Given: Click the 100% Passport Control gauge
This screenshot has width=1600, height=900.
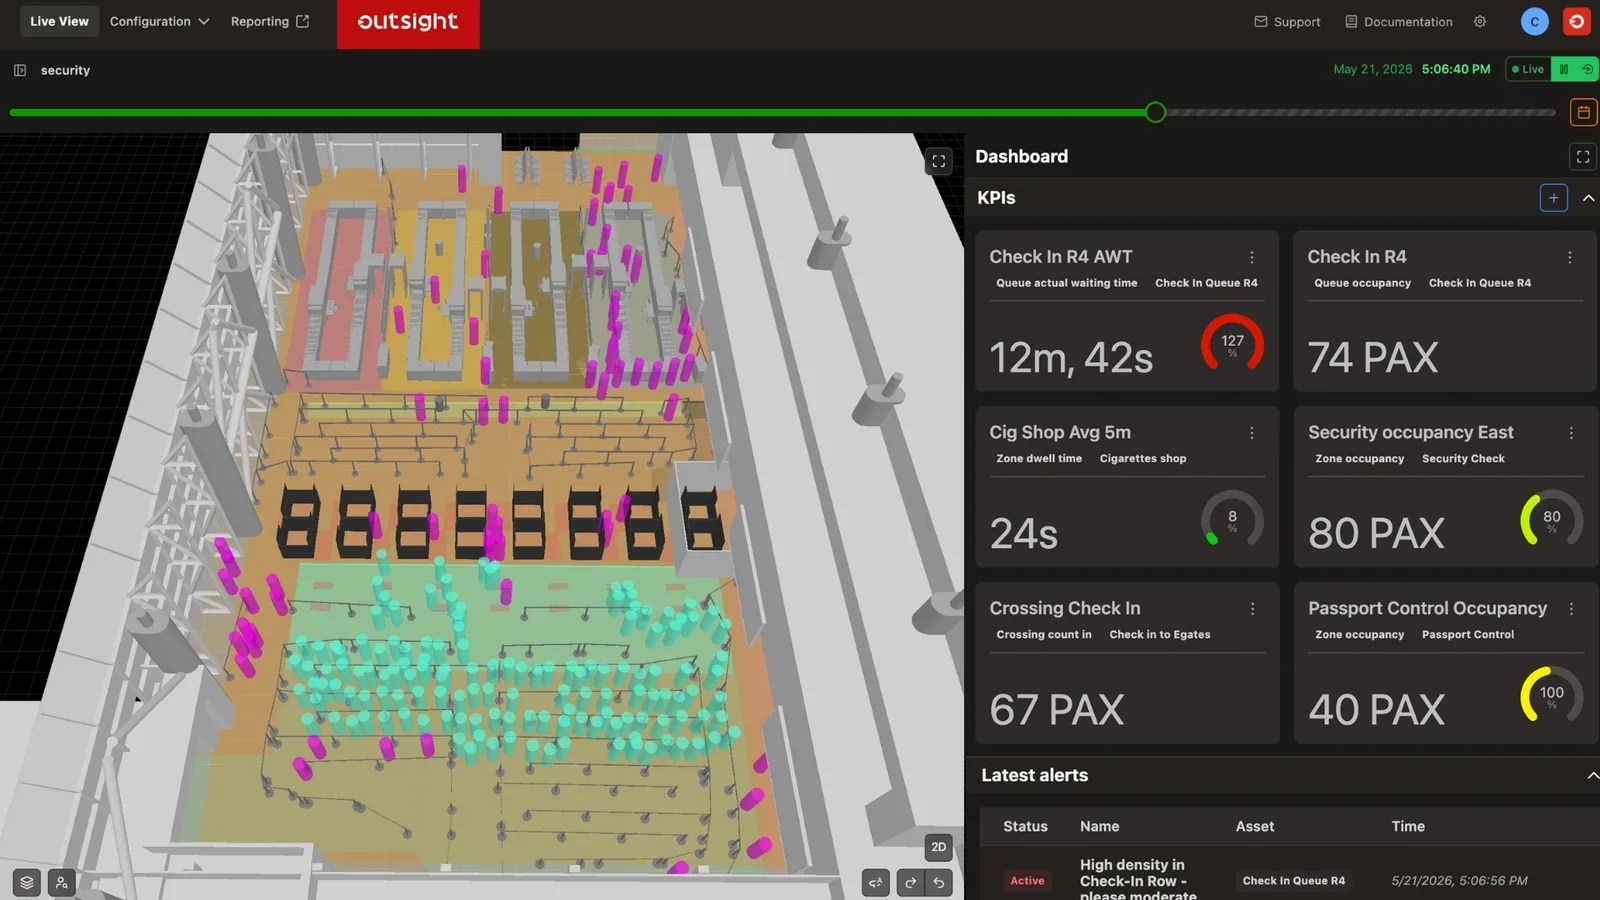Looking at the screenshot, I should point(1551,696).
